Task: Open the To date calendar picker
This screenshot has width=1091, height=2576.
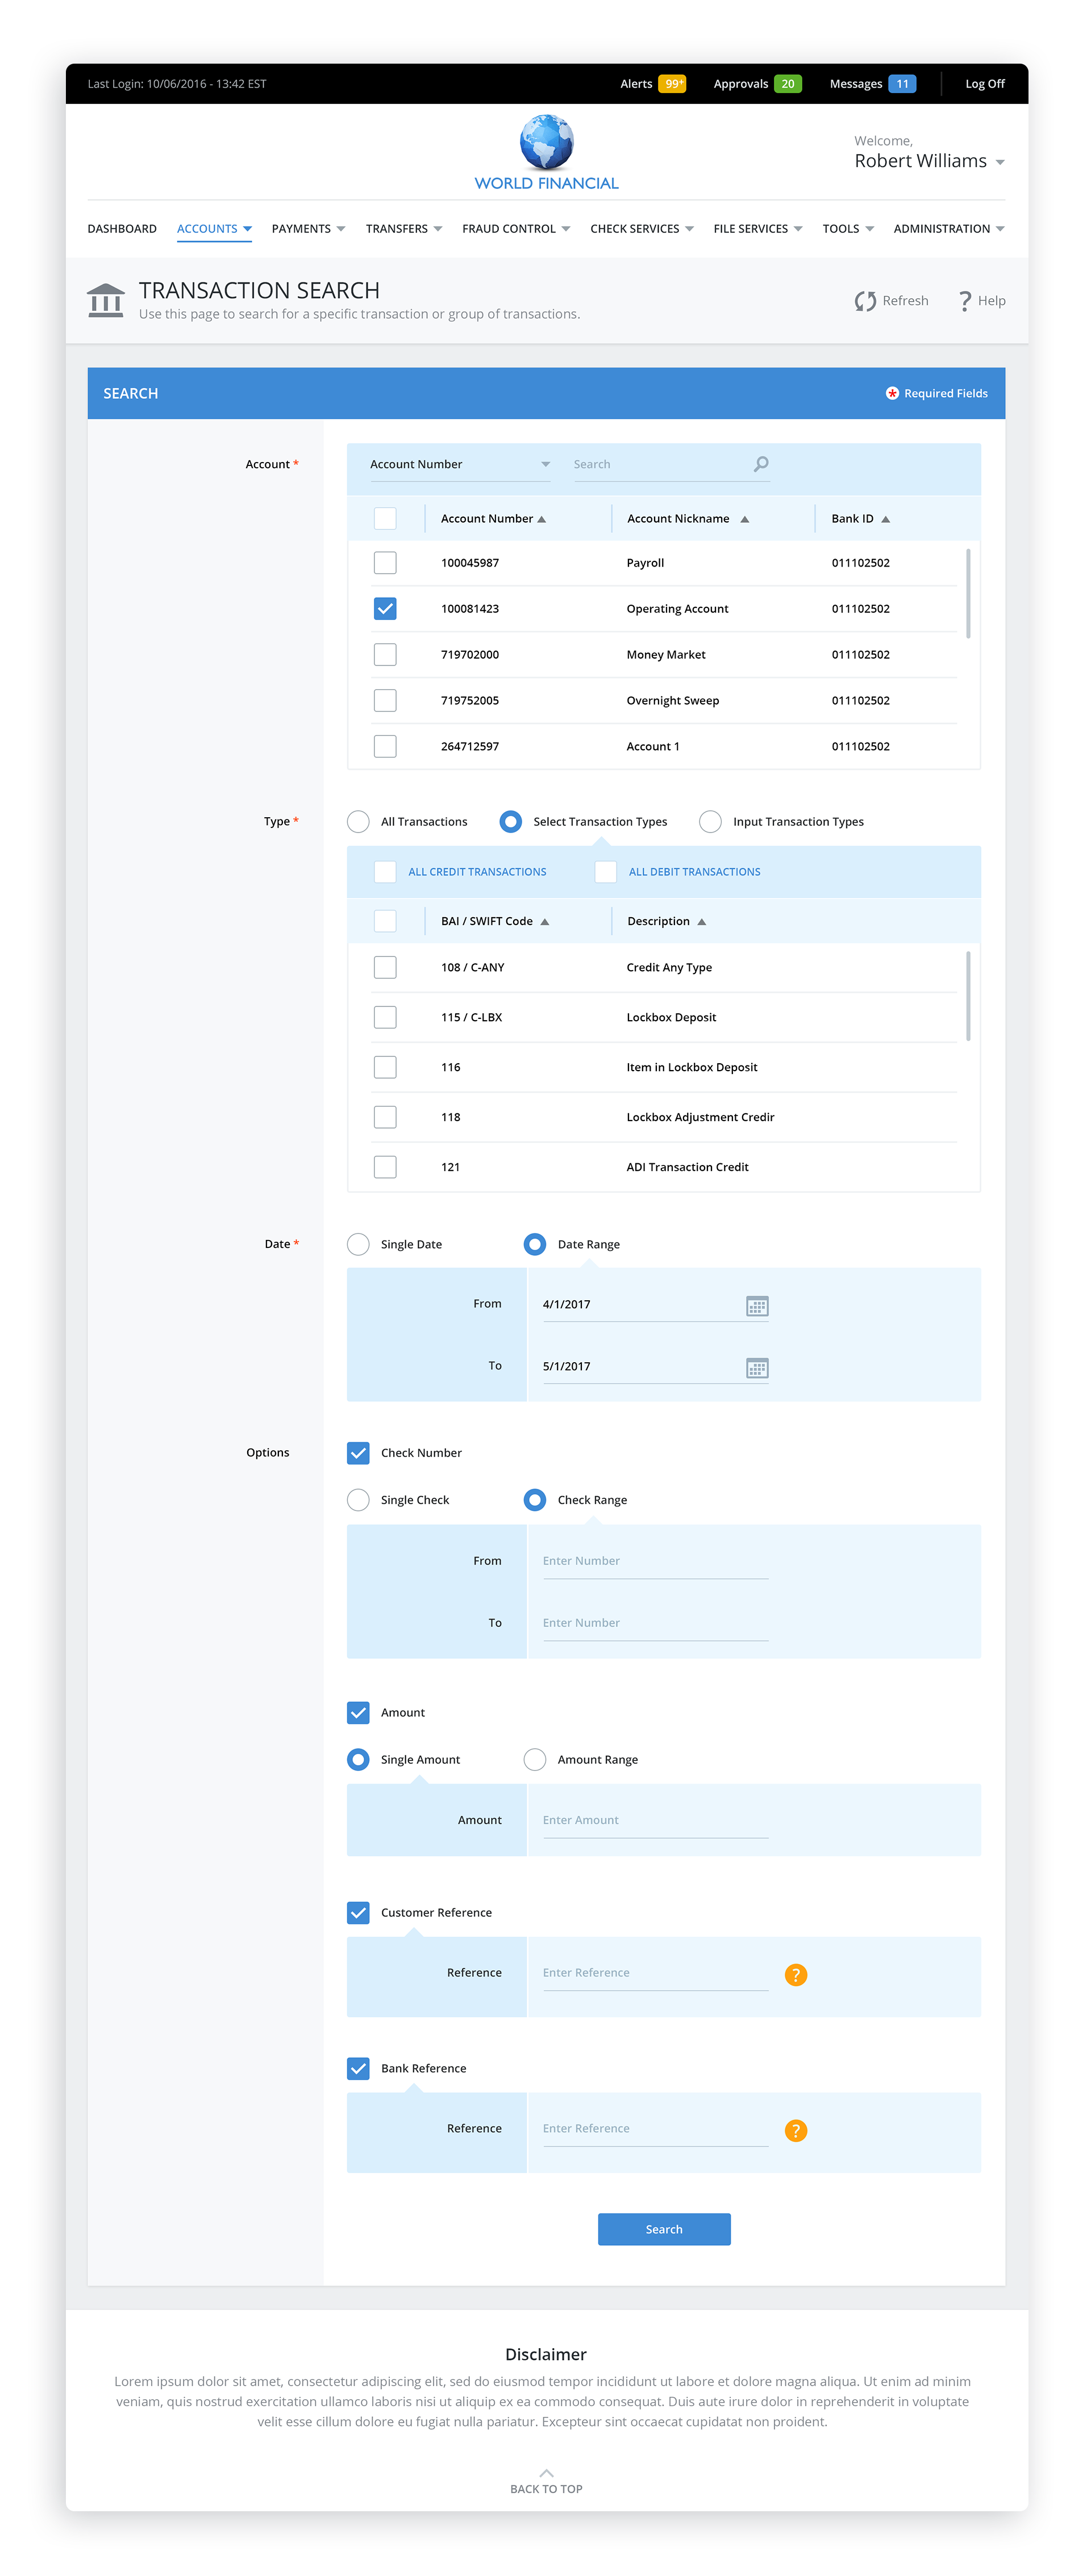Action: (757, 1367)
